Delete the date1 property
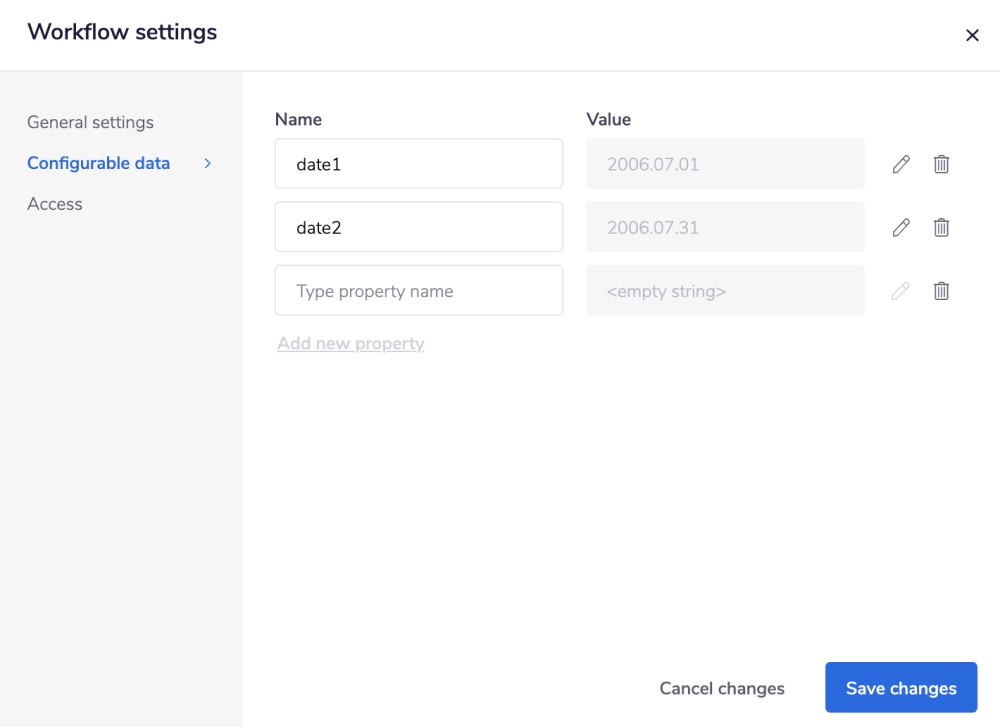The width and height of the screenshot is (1000, 727). 941,163
